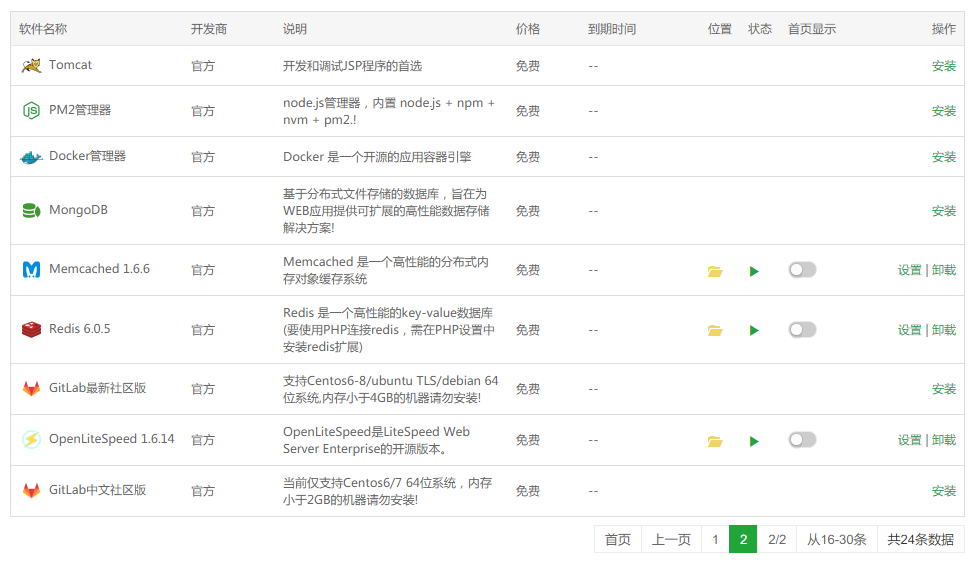
Task: Open the Redis install folder icon
Action: [x=715, y=330]
